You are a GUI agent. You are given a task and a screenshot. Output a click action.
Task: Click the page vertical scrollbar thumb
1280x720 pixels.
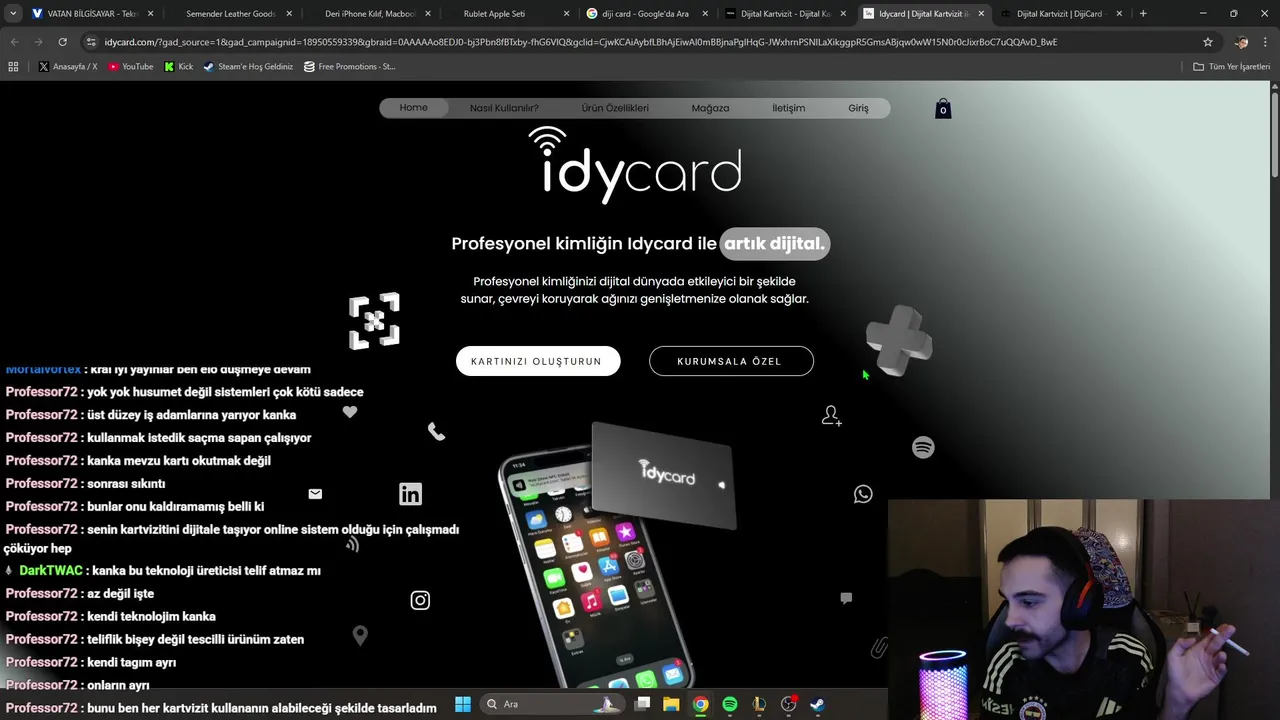click(1275, 135)
